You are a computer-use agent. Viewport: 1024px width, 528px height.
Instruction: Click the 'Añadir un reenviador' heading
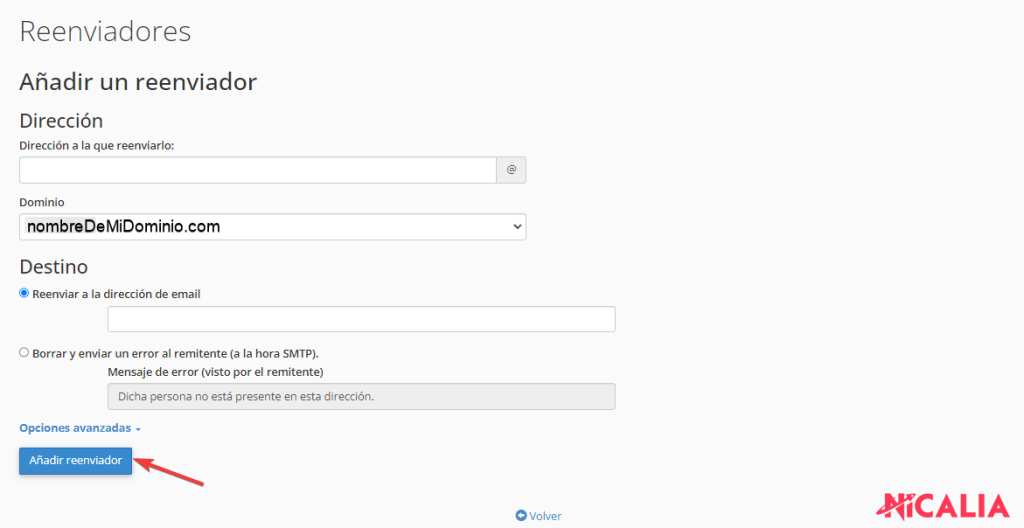tap(138, 81)
